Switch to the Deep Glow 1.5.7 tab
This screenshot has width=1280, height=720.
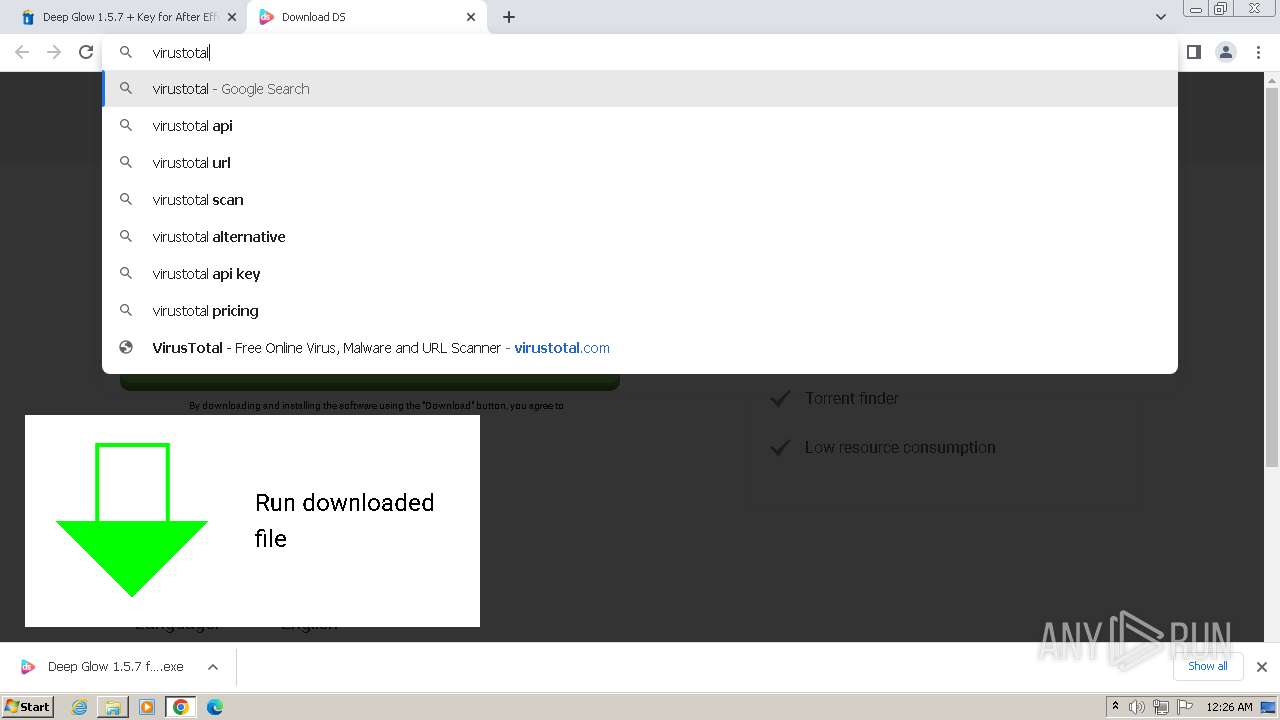[x=123, y=17]
